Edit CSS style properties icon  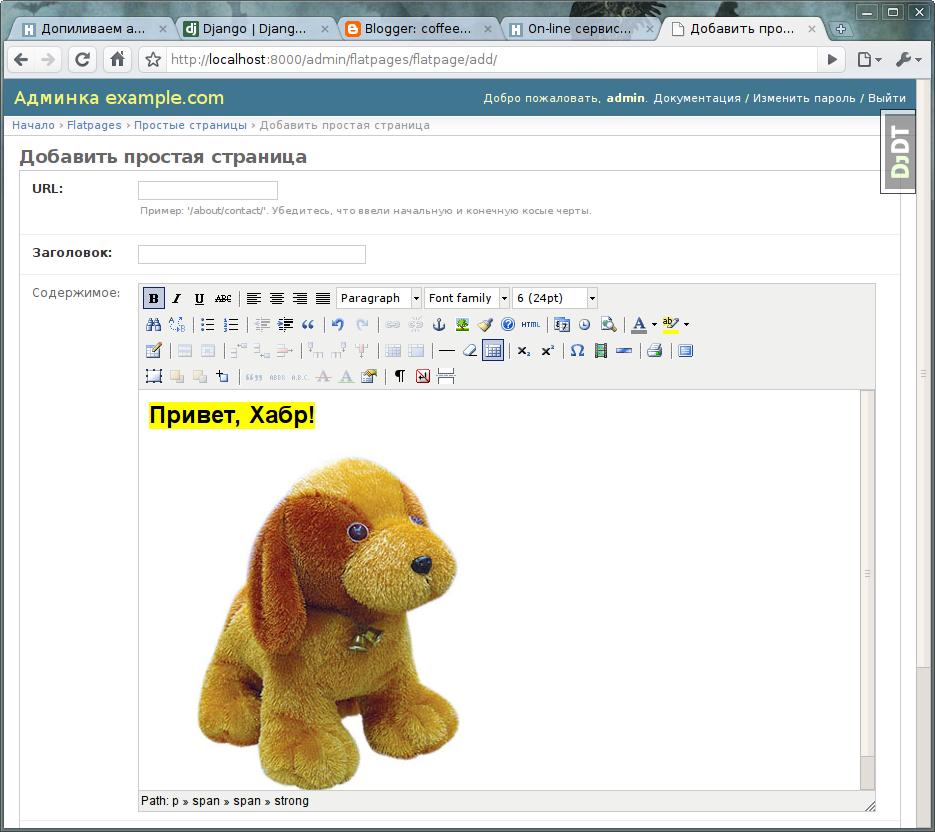point(369,376)
